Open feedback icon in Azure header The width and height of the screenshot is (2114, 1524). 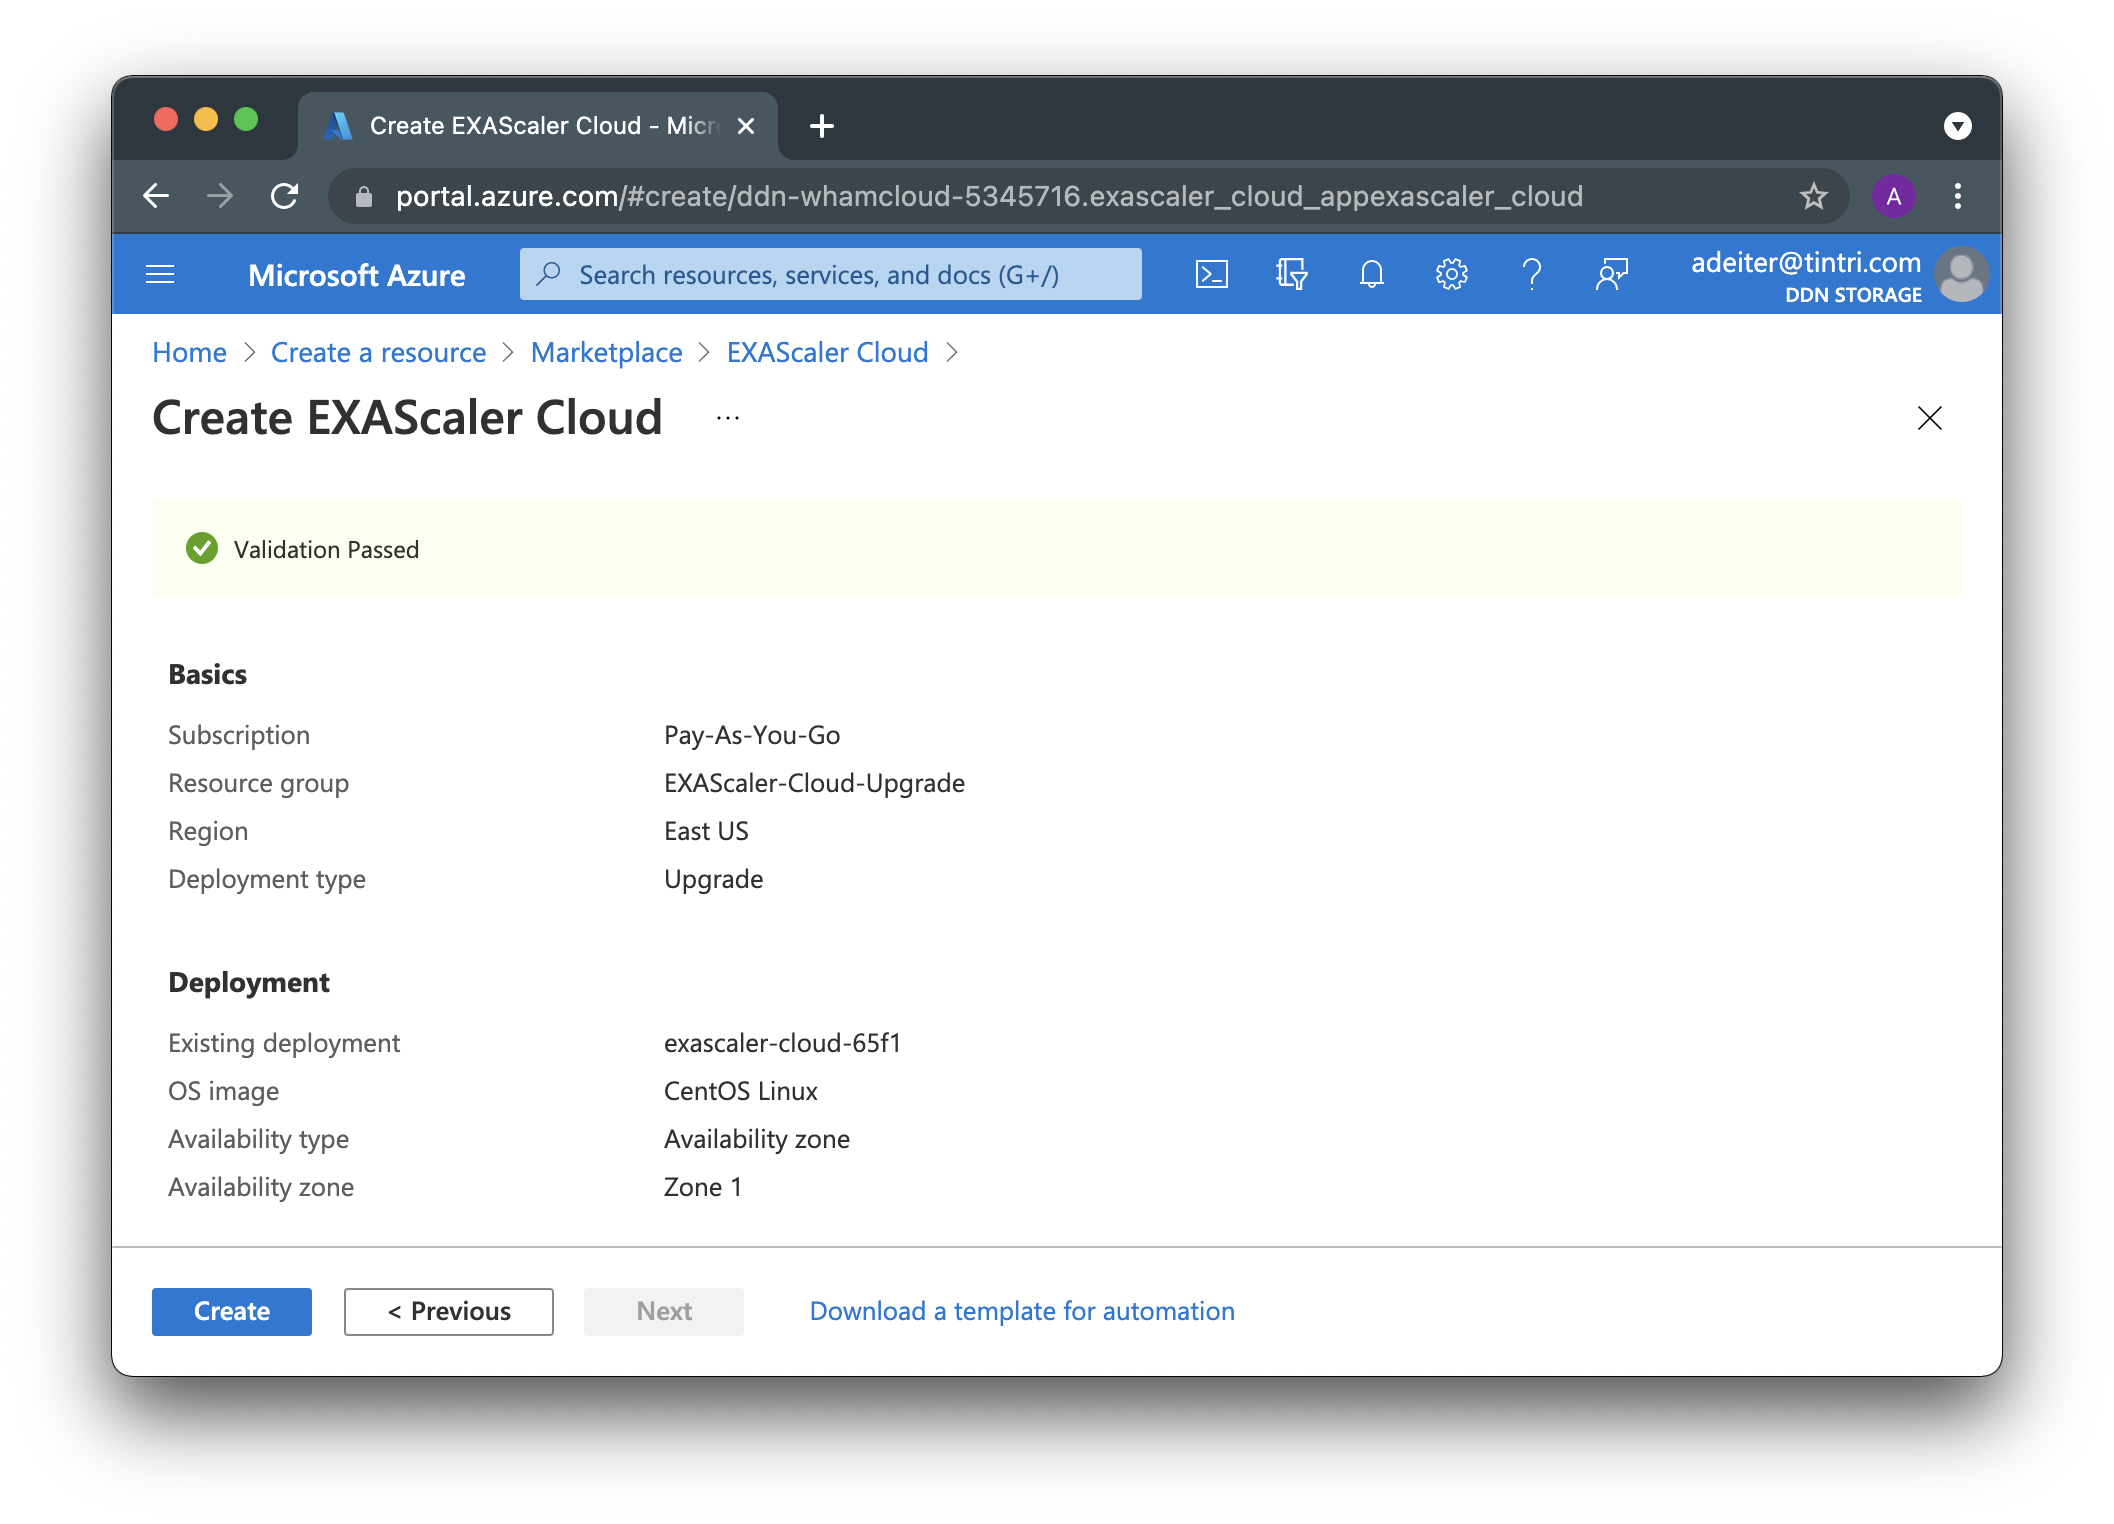point(1611,274)
